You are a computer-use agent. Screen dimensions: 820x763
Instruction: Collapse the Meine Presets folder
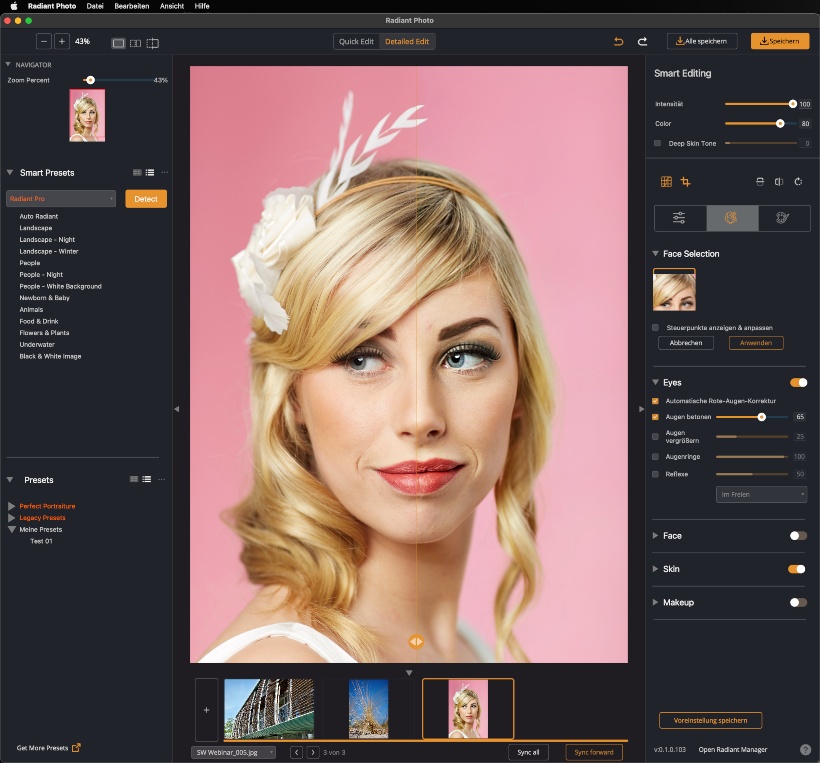11,529
